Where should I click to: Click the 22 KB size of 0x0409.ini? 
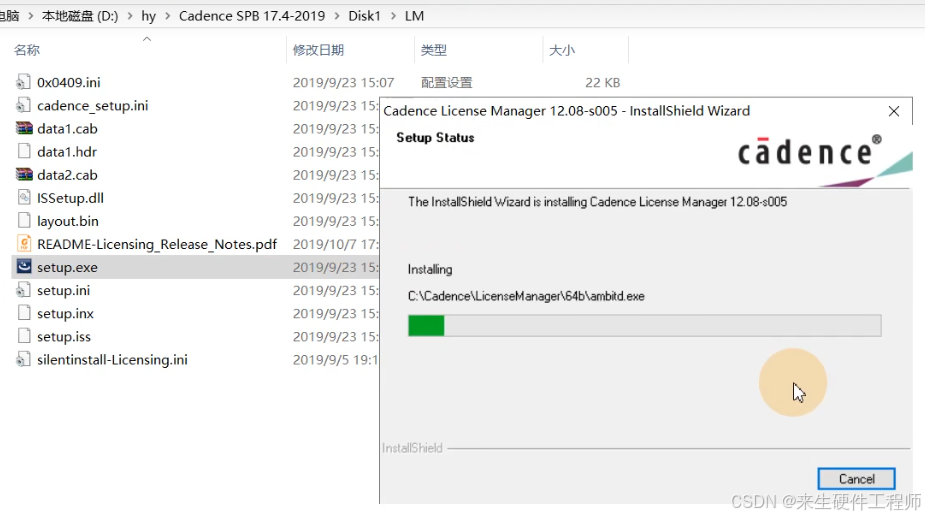click(602, 83)
